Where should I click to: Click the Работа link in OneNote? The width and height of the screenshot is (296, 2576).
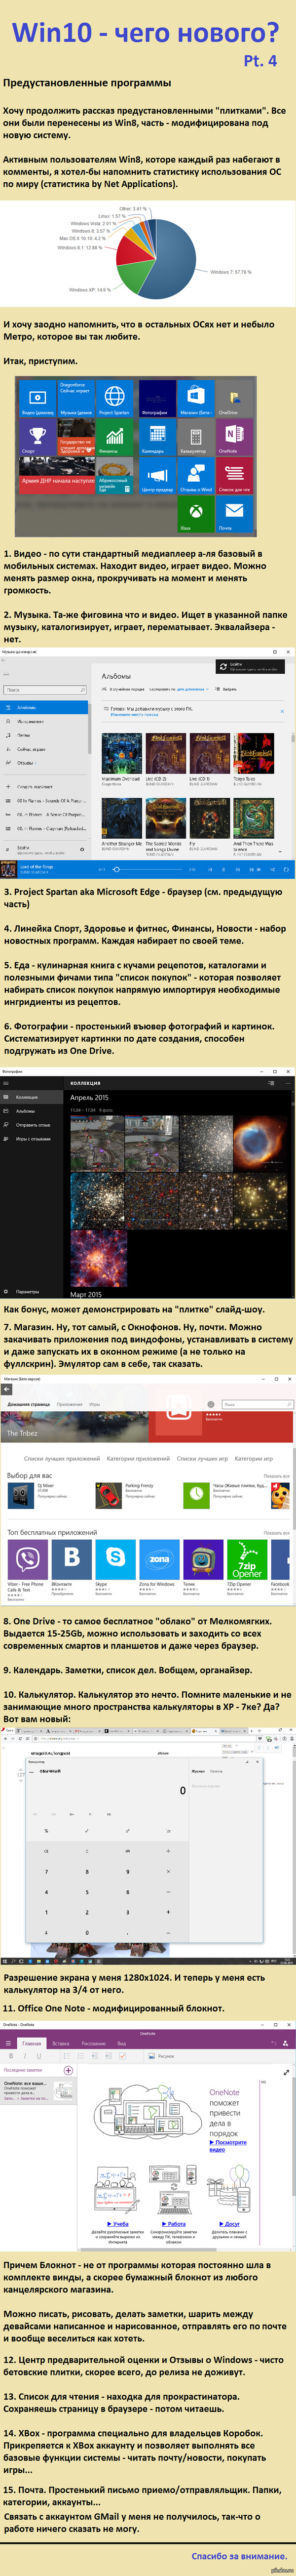175,2224
